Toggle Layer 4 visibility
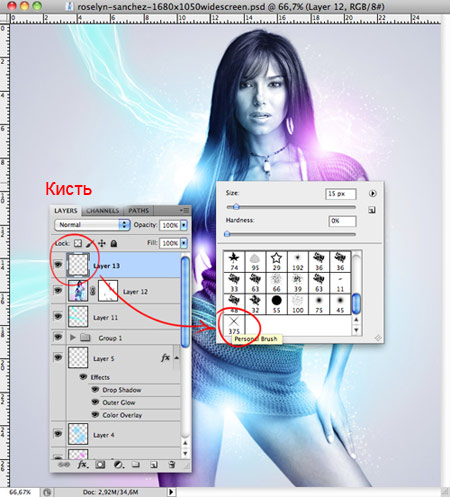This screenshot has width=450, height=497. pos(58,434)
